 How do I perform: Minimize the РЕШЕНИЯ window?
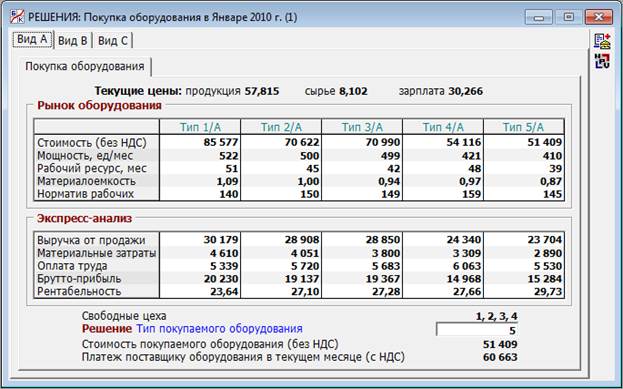(539, 17)
